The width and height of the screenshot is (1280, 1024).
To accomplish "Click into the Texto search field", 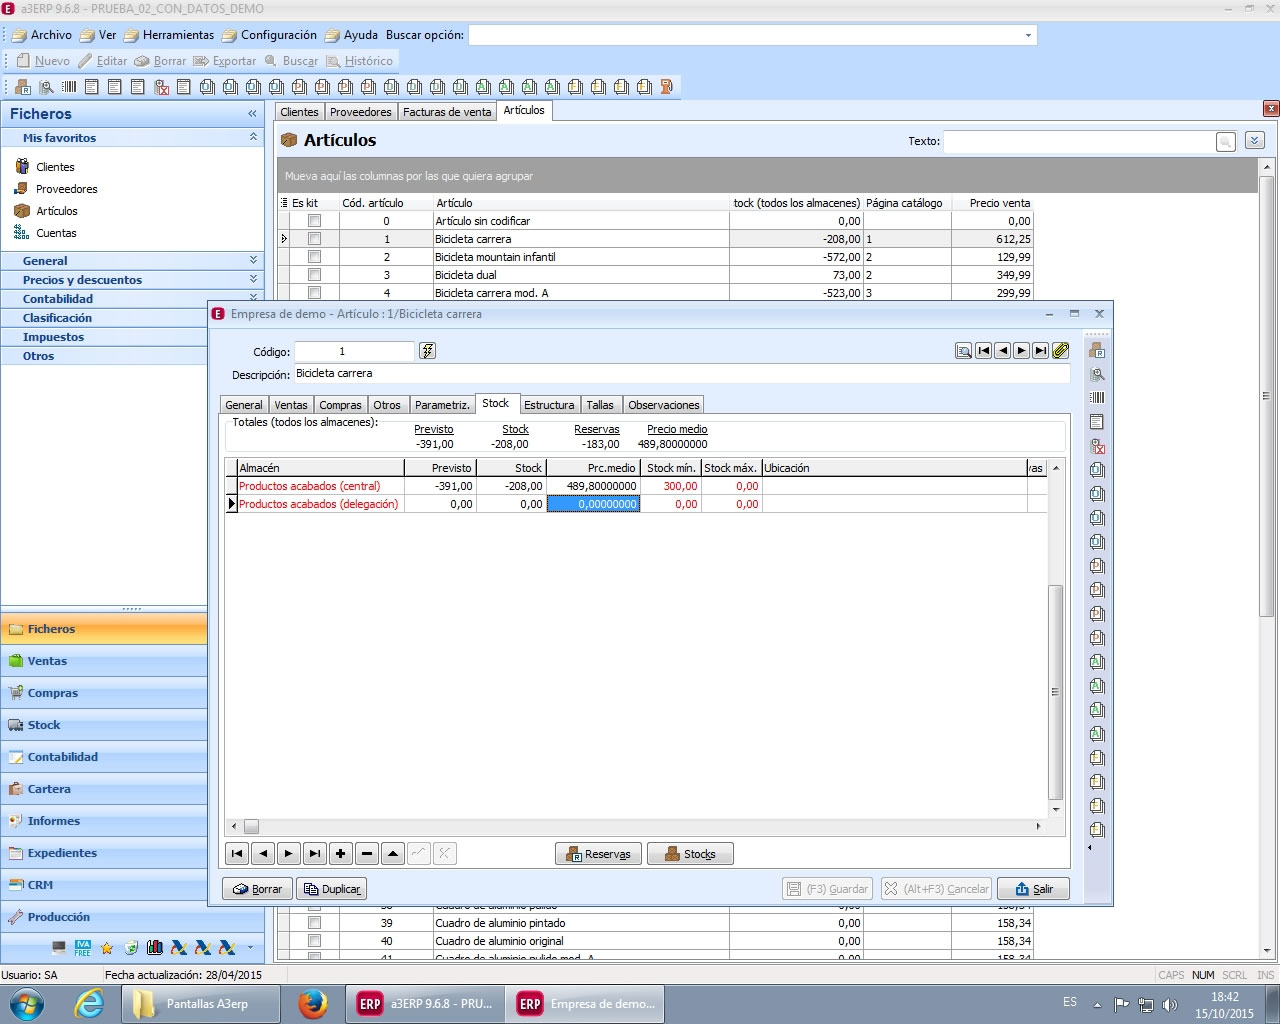I will point(1078,141).
